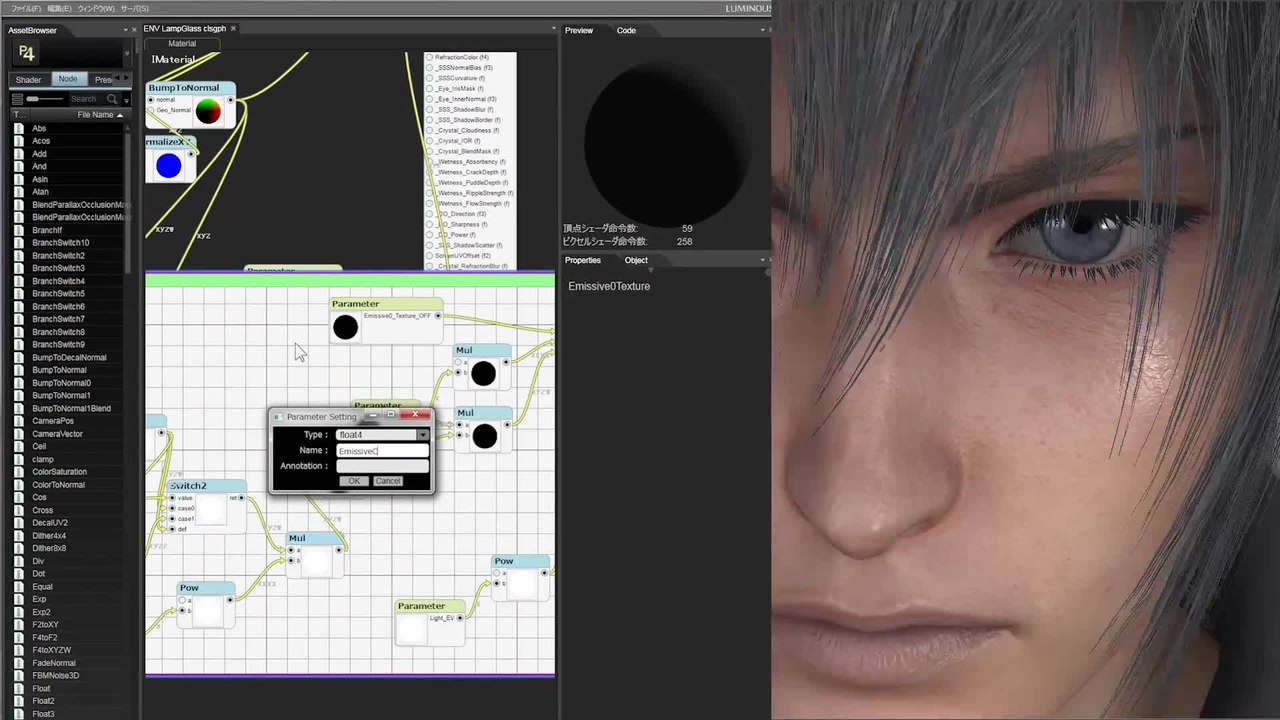This screenshot has width=1280, height=720.
Task: Select ColorSaturation in the node list
Action: (x=59, y=472)
